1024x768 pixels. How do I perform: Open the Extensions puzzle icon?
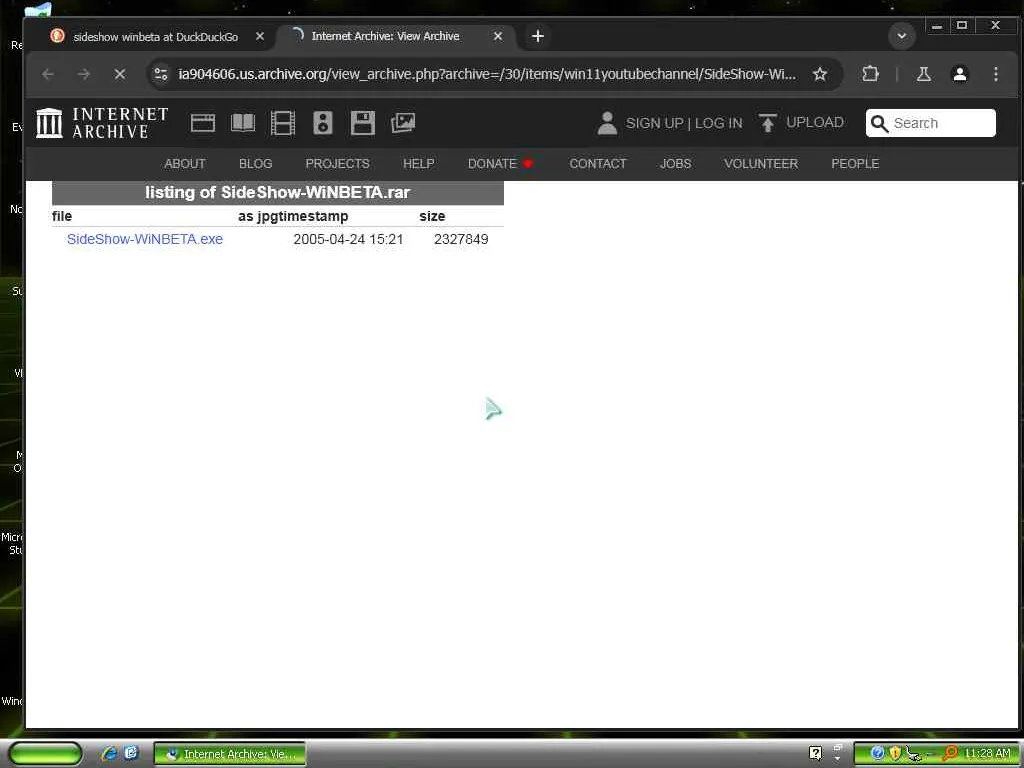(x=870, y=74)
